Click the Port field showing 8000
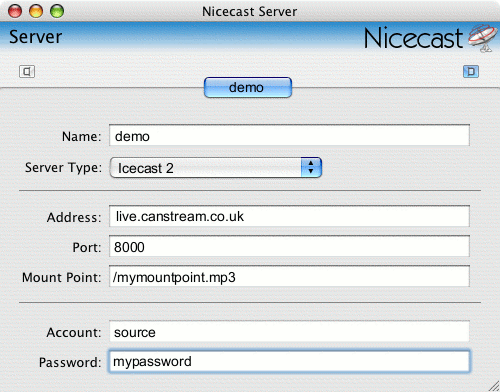The image size is (500, 392). tap(289, 246)
